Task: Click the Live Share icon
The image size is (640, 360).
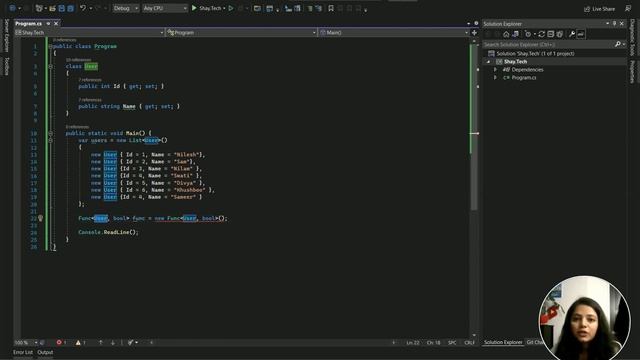Action: point(587,9)
